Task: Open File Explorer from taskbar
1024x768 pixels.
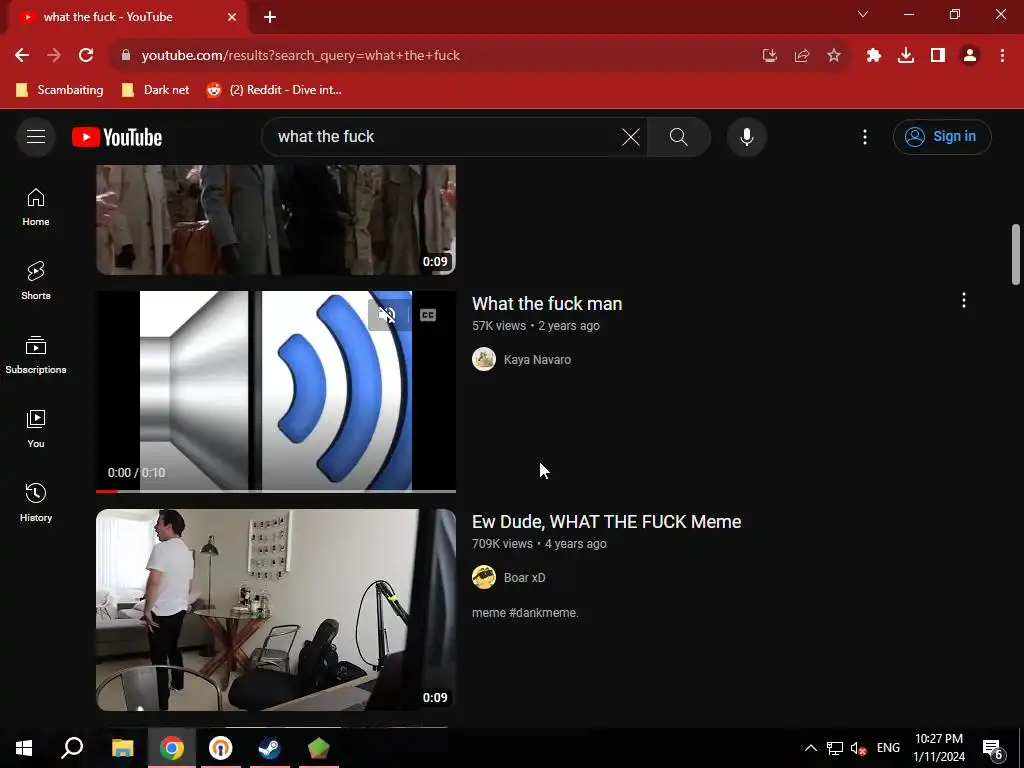Action: 123,748
